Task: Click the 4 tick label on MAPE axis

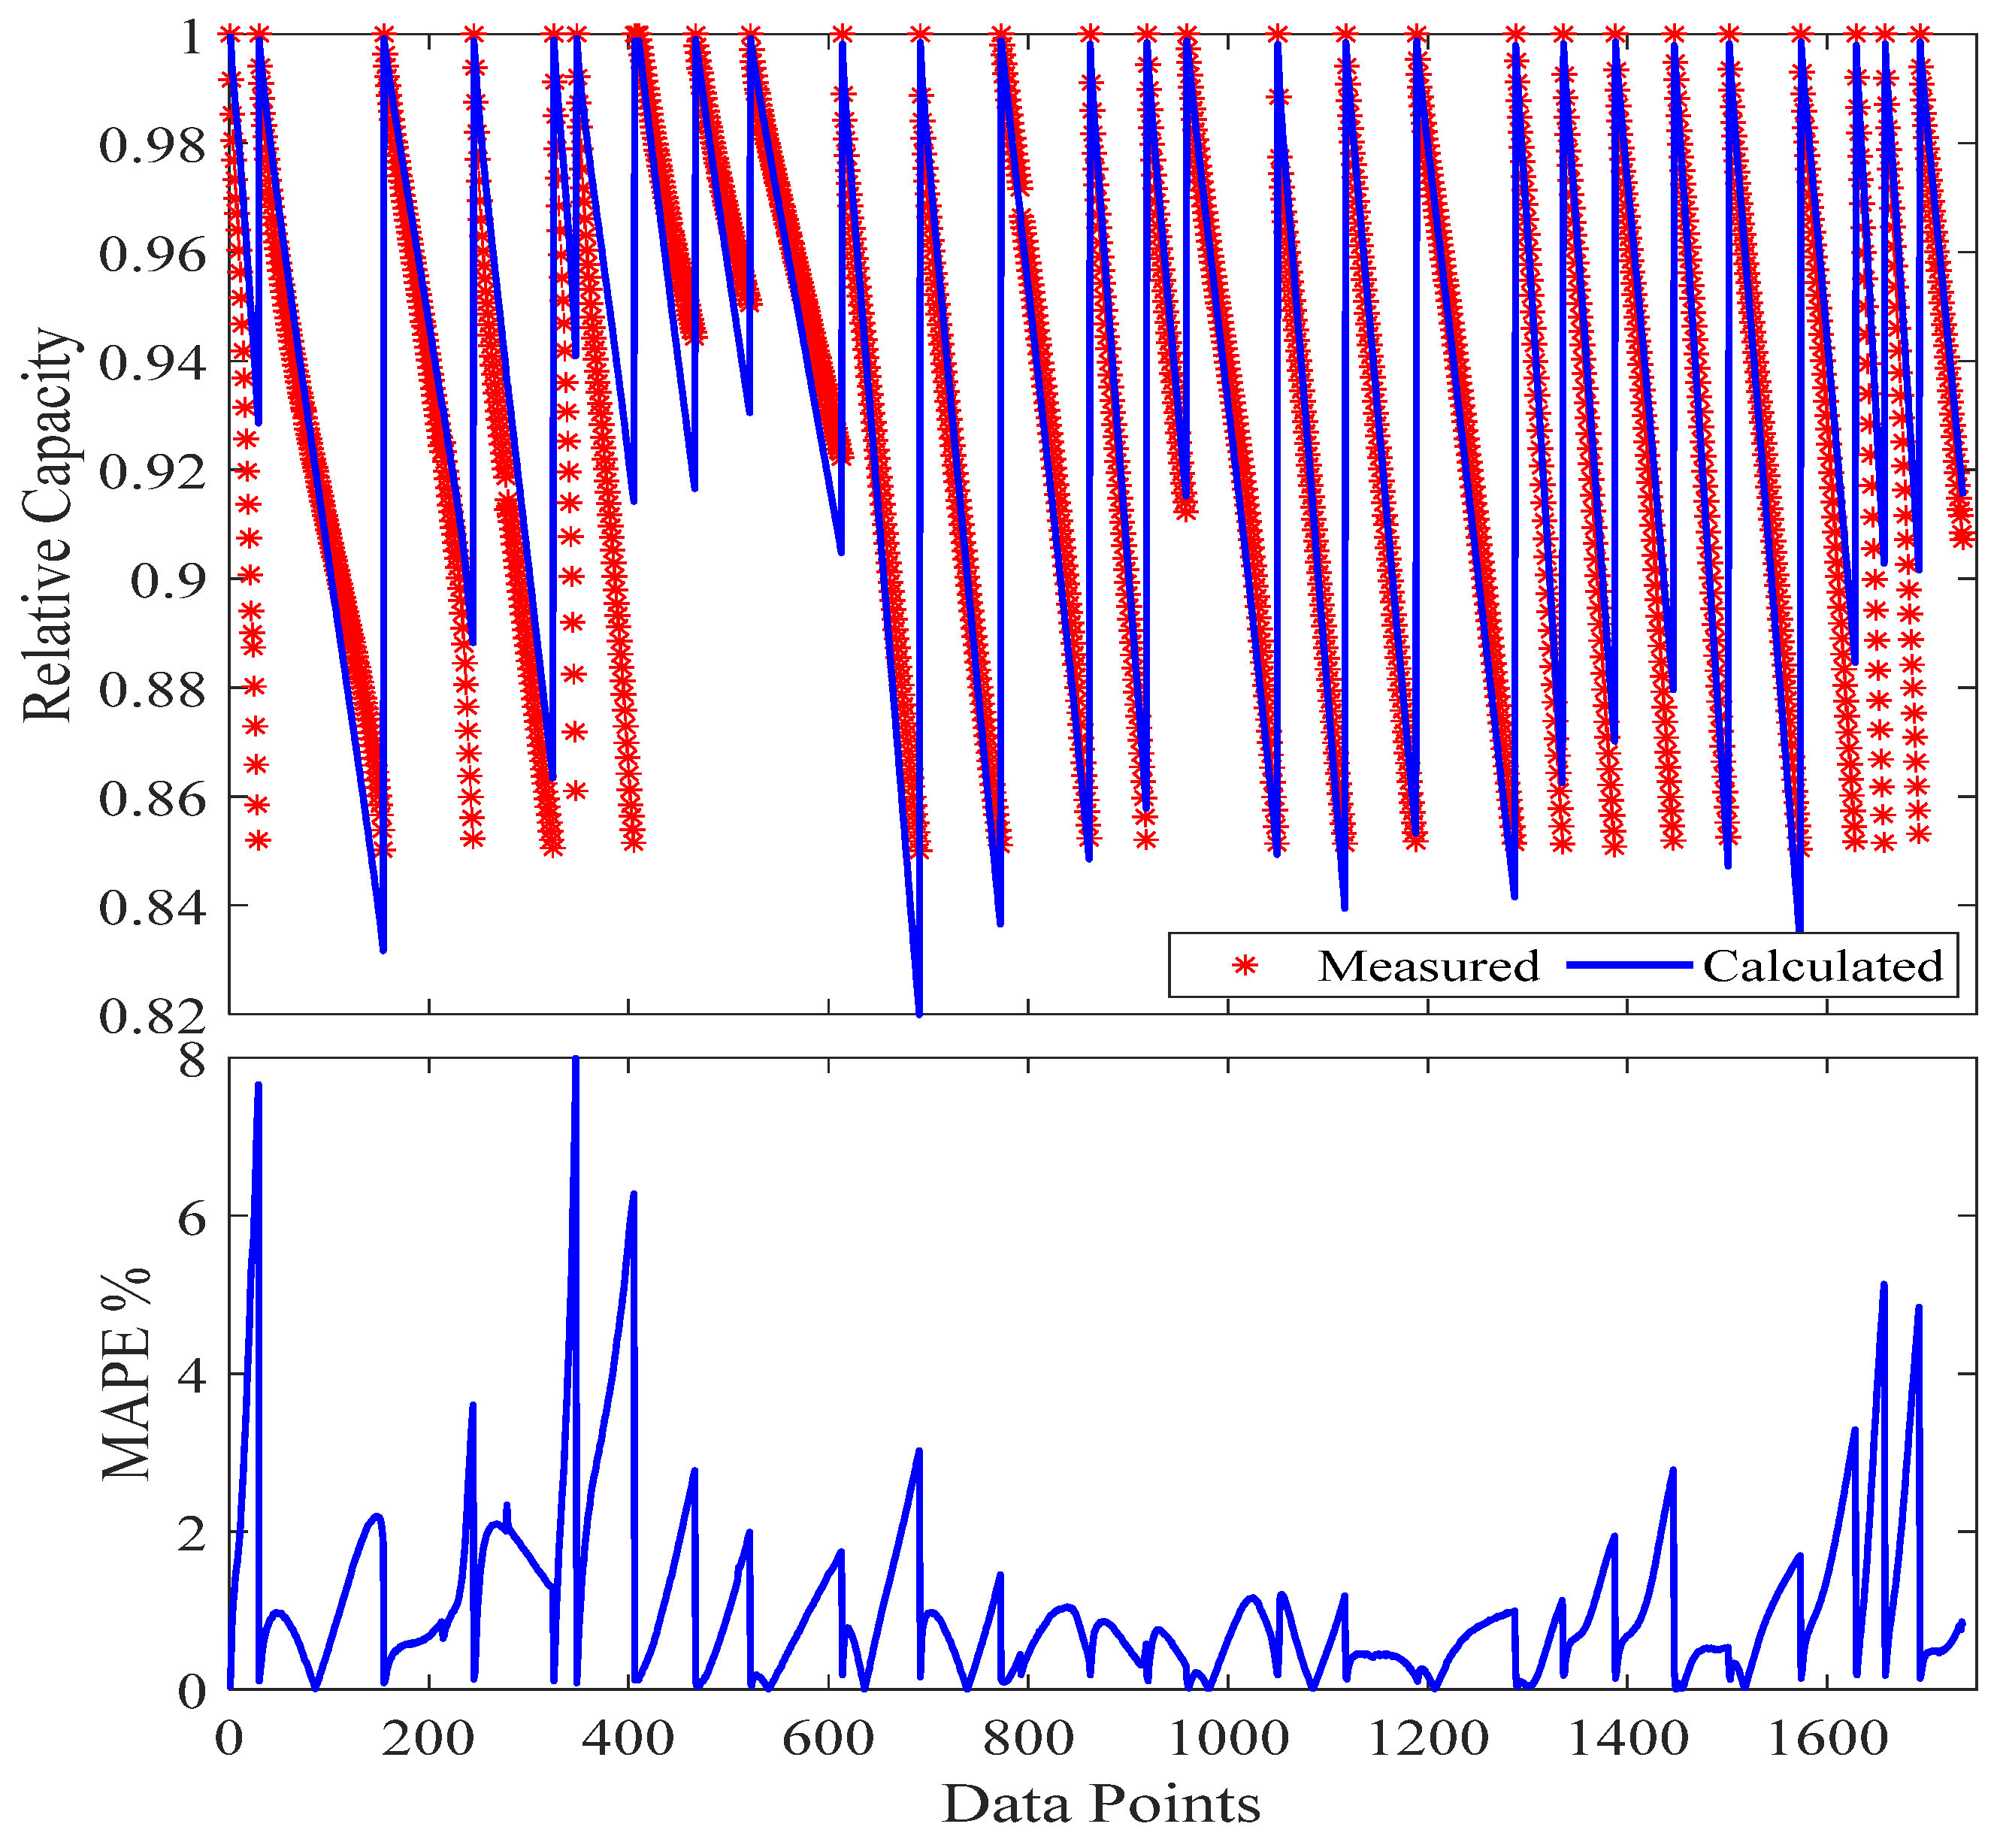Action: tap(192, 1375)
